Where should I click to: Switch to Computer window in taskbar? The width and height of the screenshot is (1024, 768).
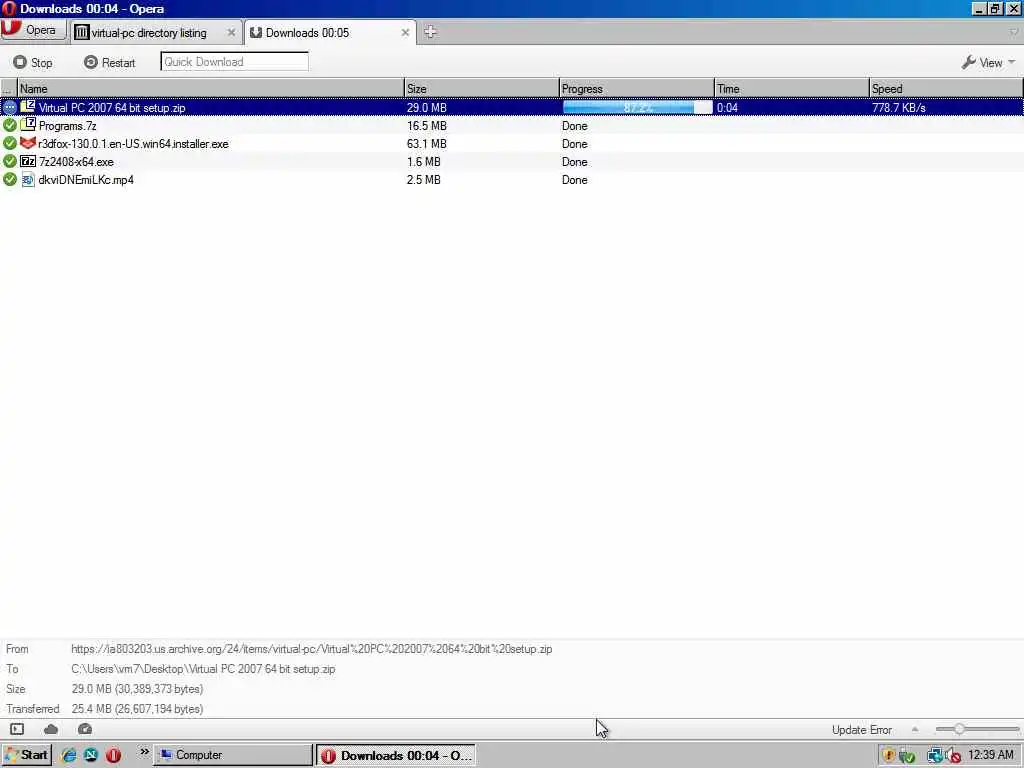pyautogui.click(x=234, y=755)
